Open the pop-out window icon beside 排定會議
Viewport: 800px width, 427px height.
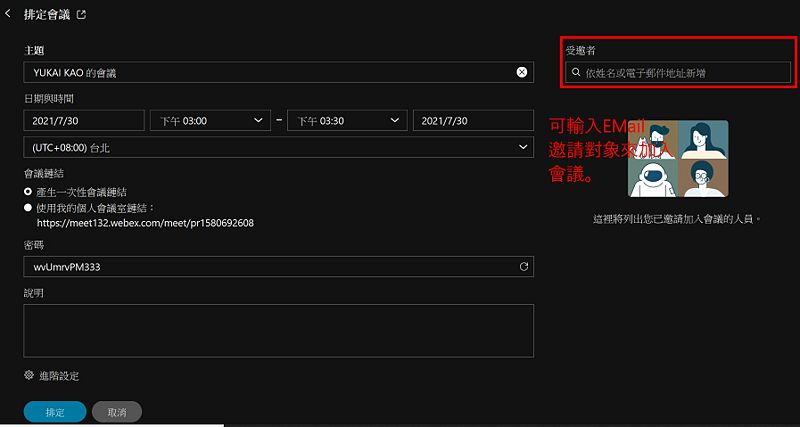click(x=81, y=15)
